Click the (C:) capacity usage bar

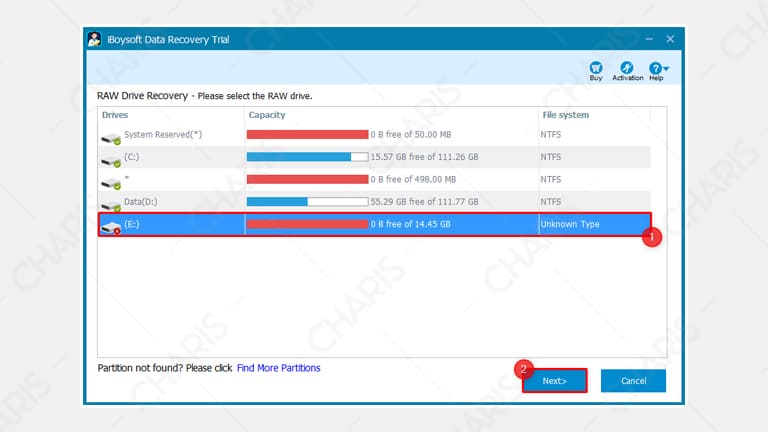[x=307, y=157]
